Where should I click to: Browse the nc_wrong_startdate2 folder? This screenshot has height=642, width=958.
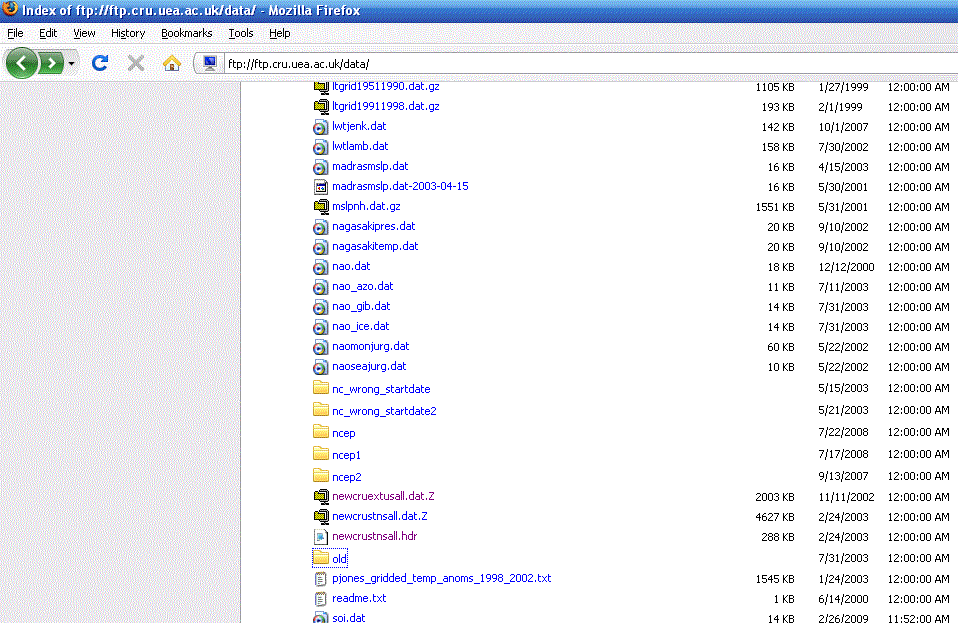click(384, 411)
